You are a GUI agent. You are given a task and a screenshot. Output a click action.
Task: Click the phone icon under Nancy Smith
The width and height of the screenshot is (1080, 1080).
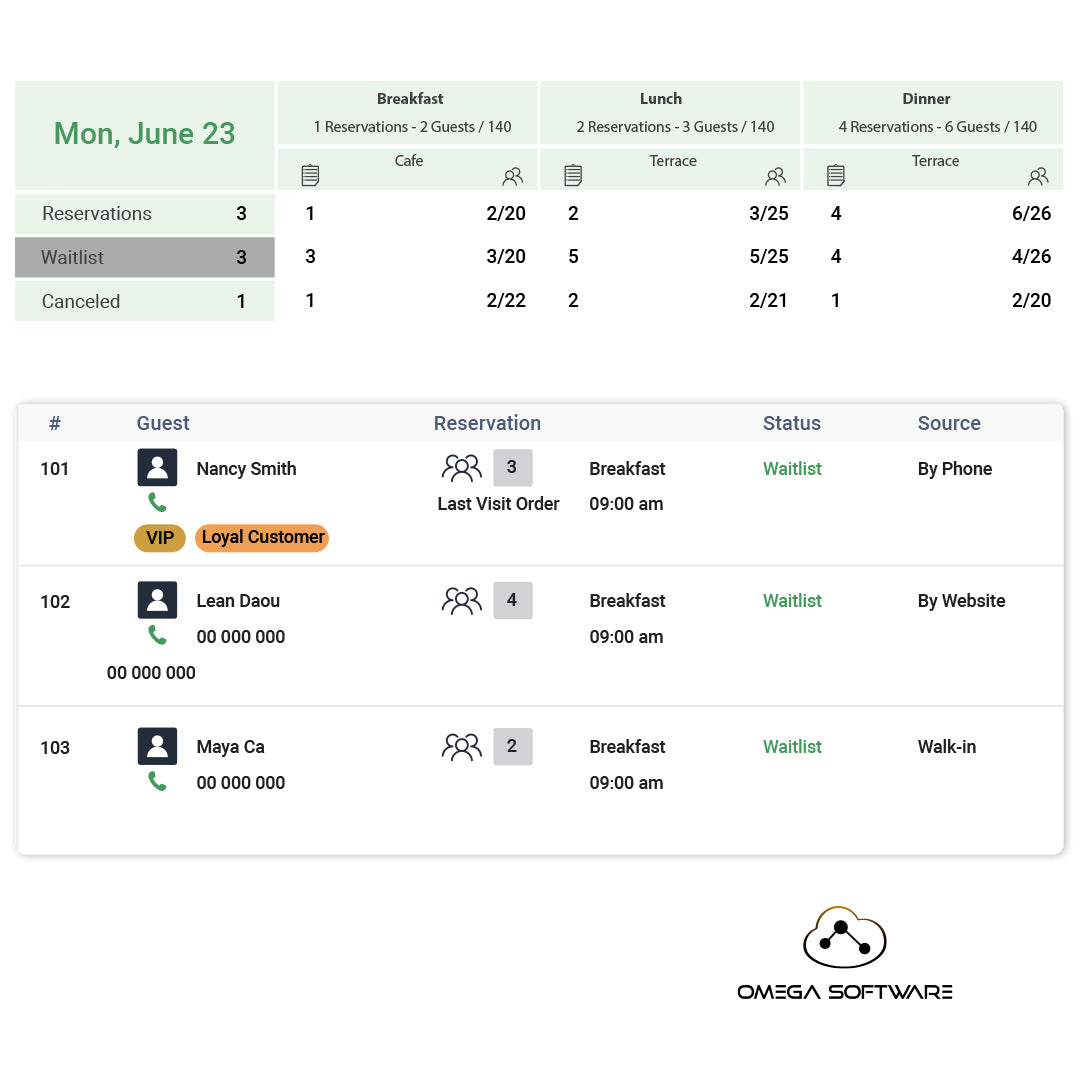[157, 502]
